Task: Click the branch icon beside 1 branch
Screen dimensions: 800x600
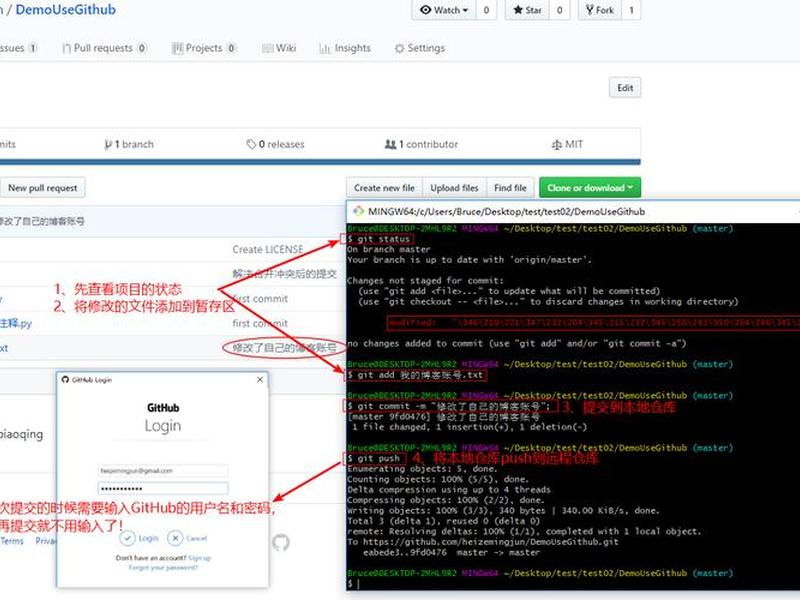Action: [108, 145]
